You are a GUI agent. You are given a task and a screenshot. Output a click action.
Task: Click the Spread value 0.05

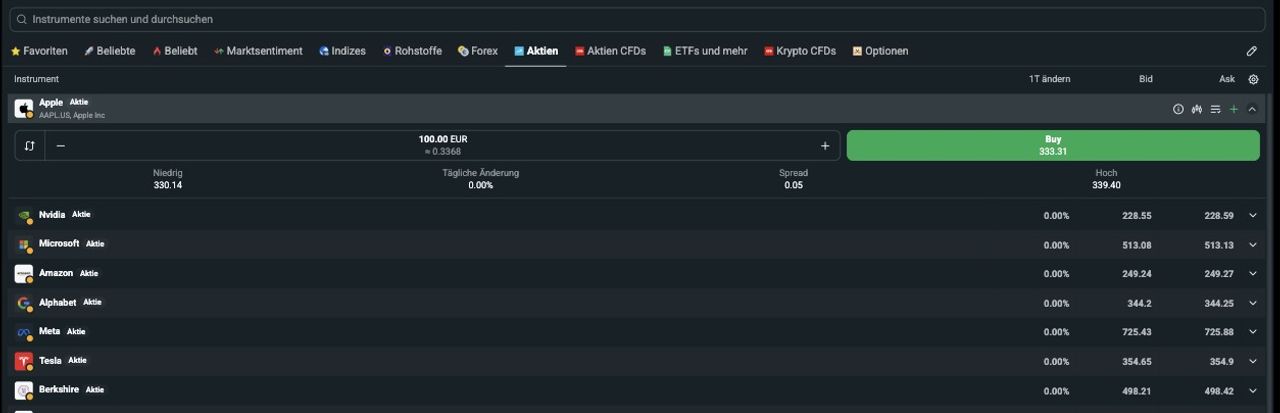click(793, 185)
